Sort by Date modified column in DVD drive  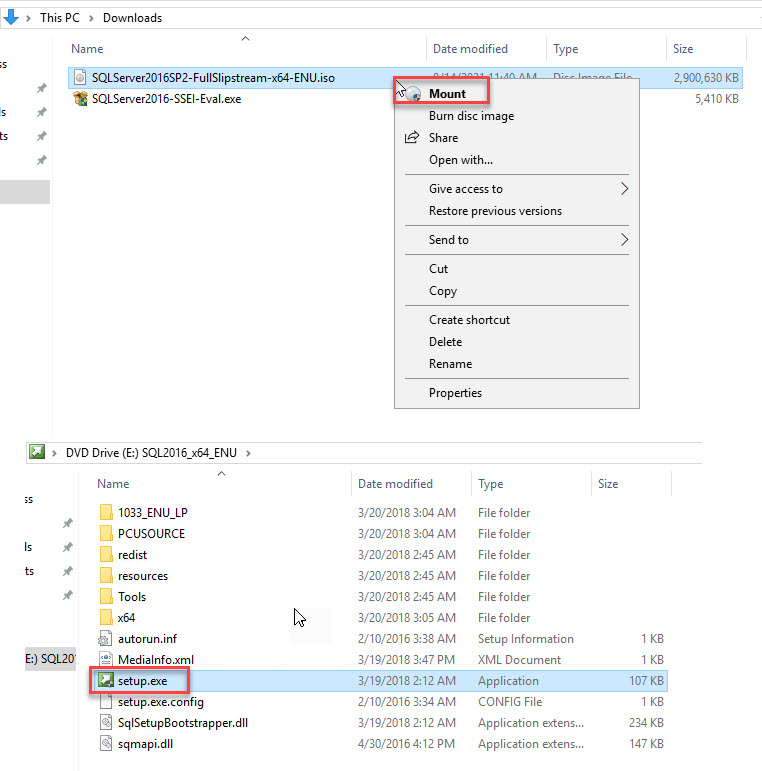395,484
